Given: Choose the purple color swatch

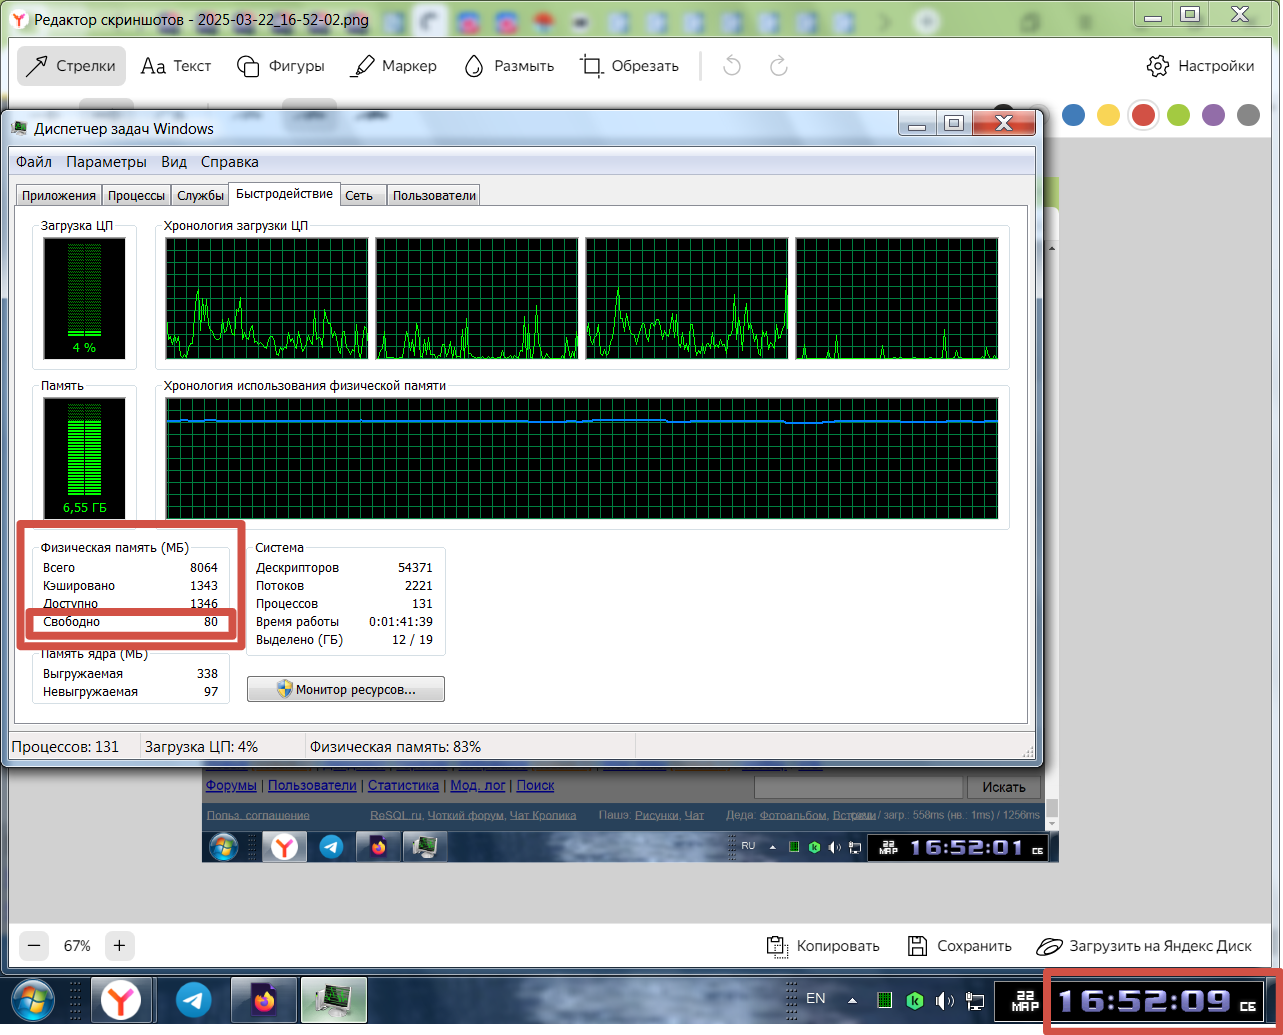Looking at the screenshot, I should [1213, 115].
